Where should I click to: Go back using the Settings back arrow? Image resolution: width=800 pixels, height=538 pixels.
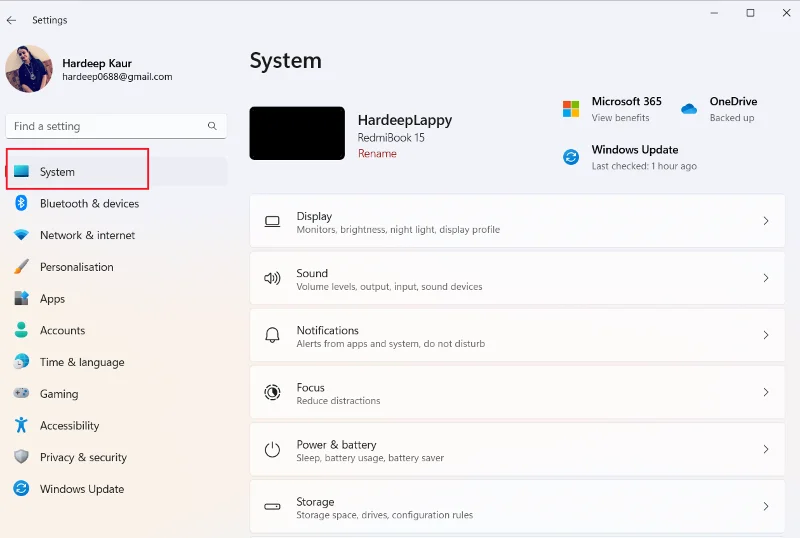point(12,20)
